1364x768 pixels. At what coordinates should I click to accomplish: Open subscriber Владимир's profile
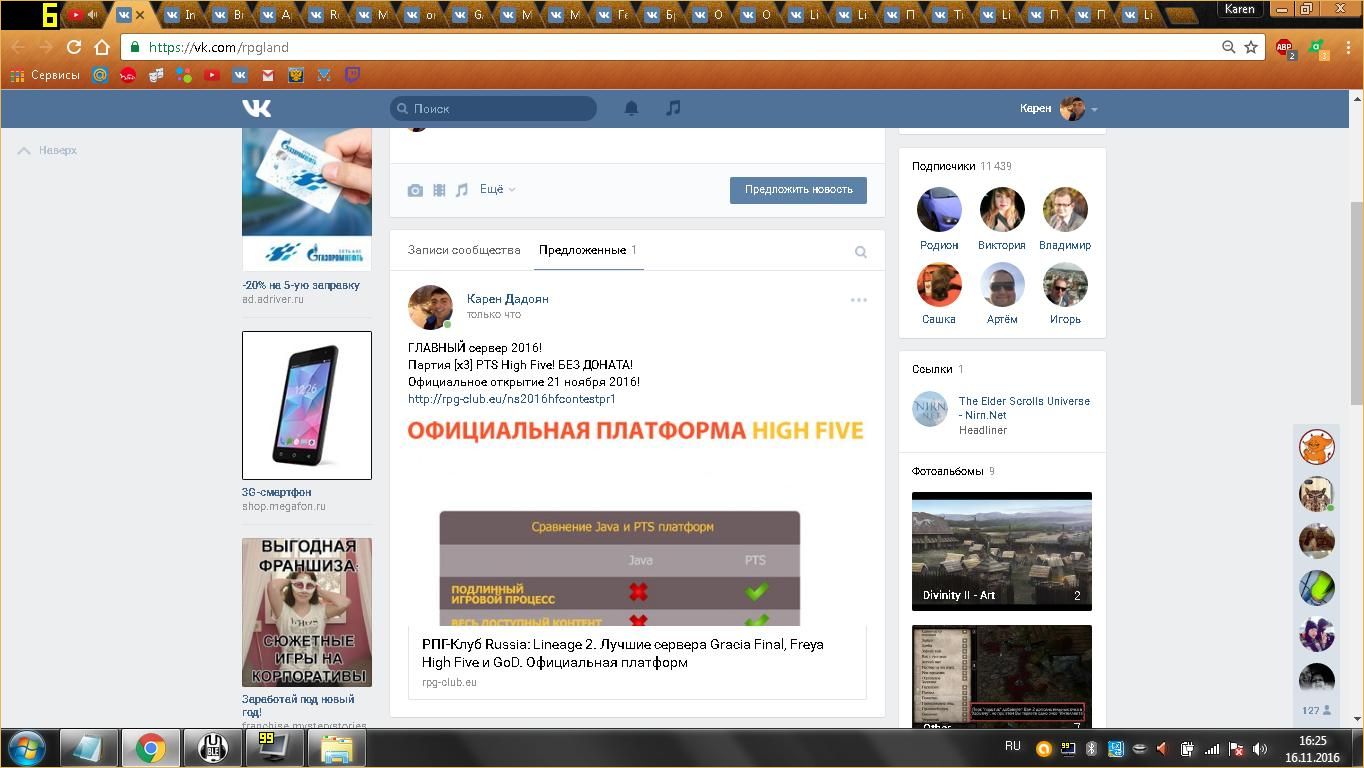(x=1065, y=210)
